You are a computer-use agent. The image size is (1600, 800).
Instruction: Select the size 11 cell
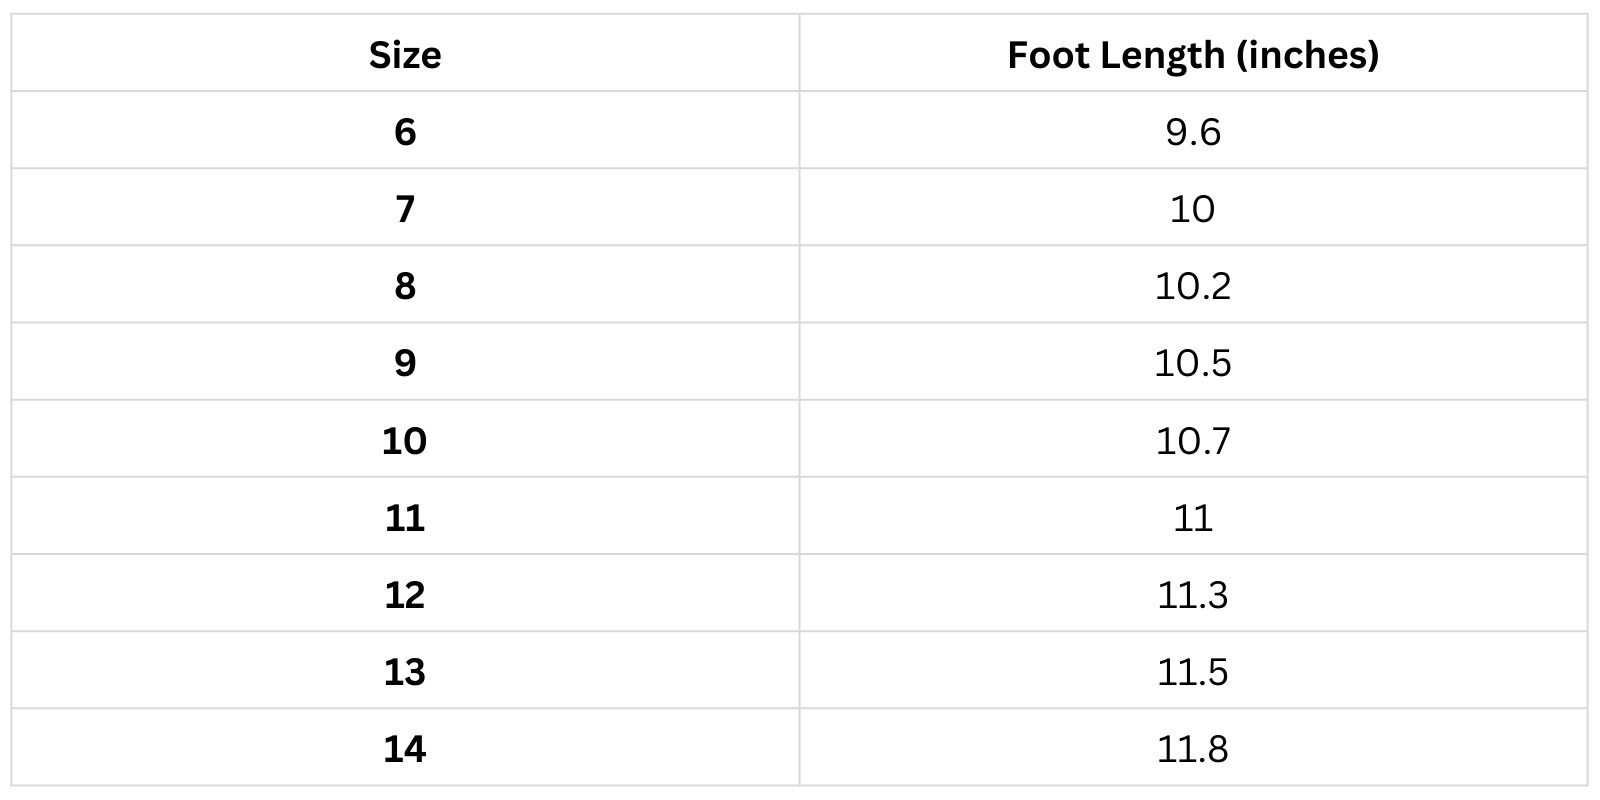tap(405, 518)
